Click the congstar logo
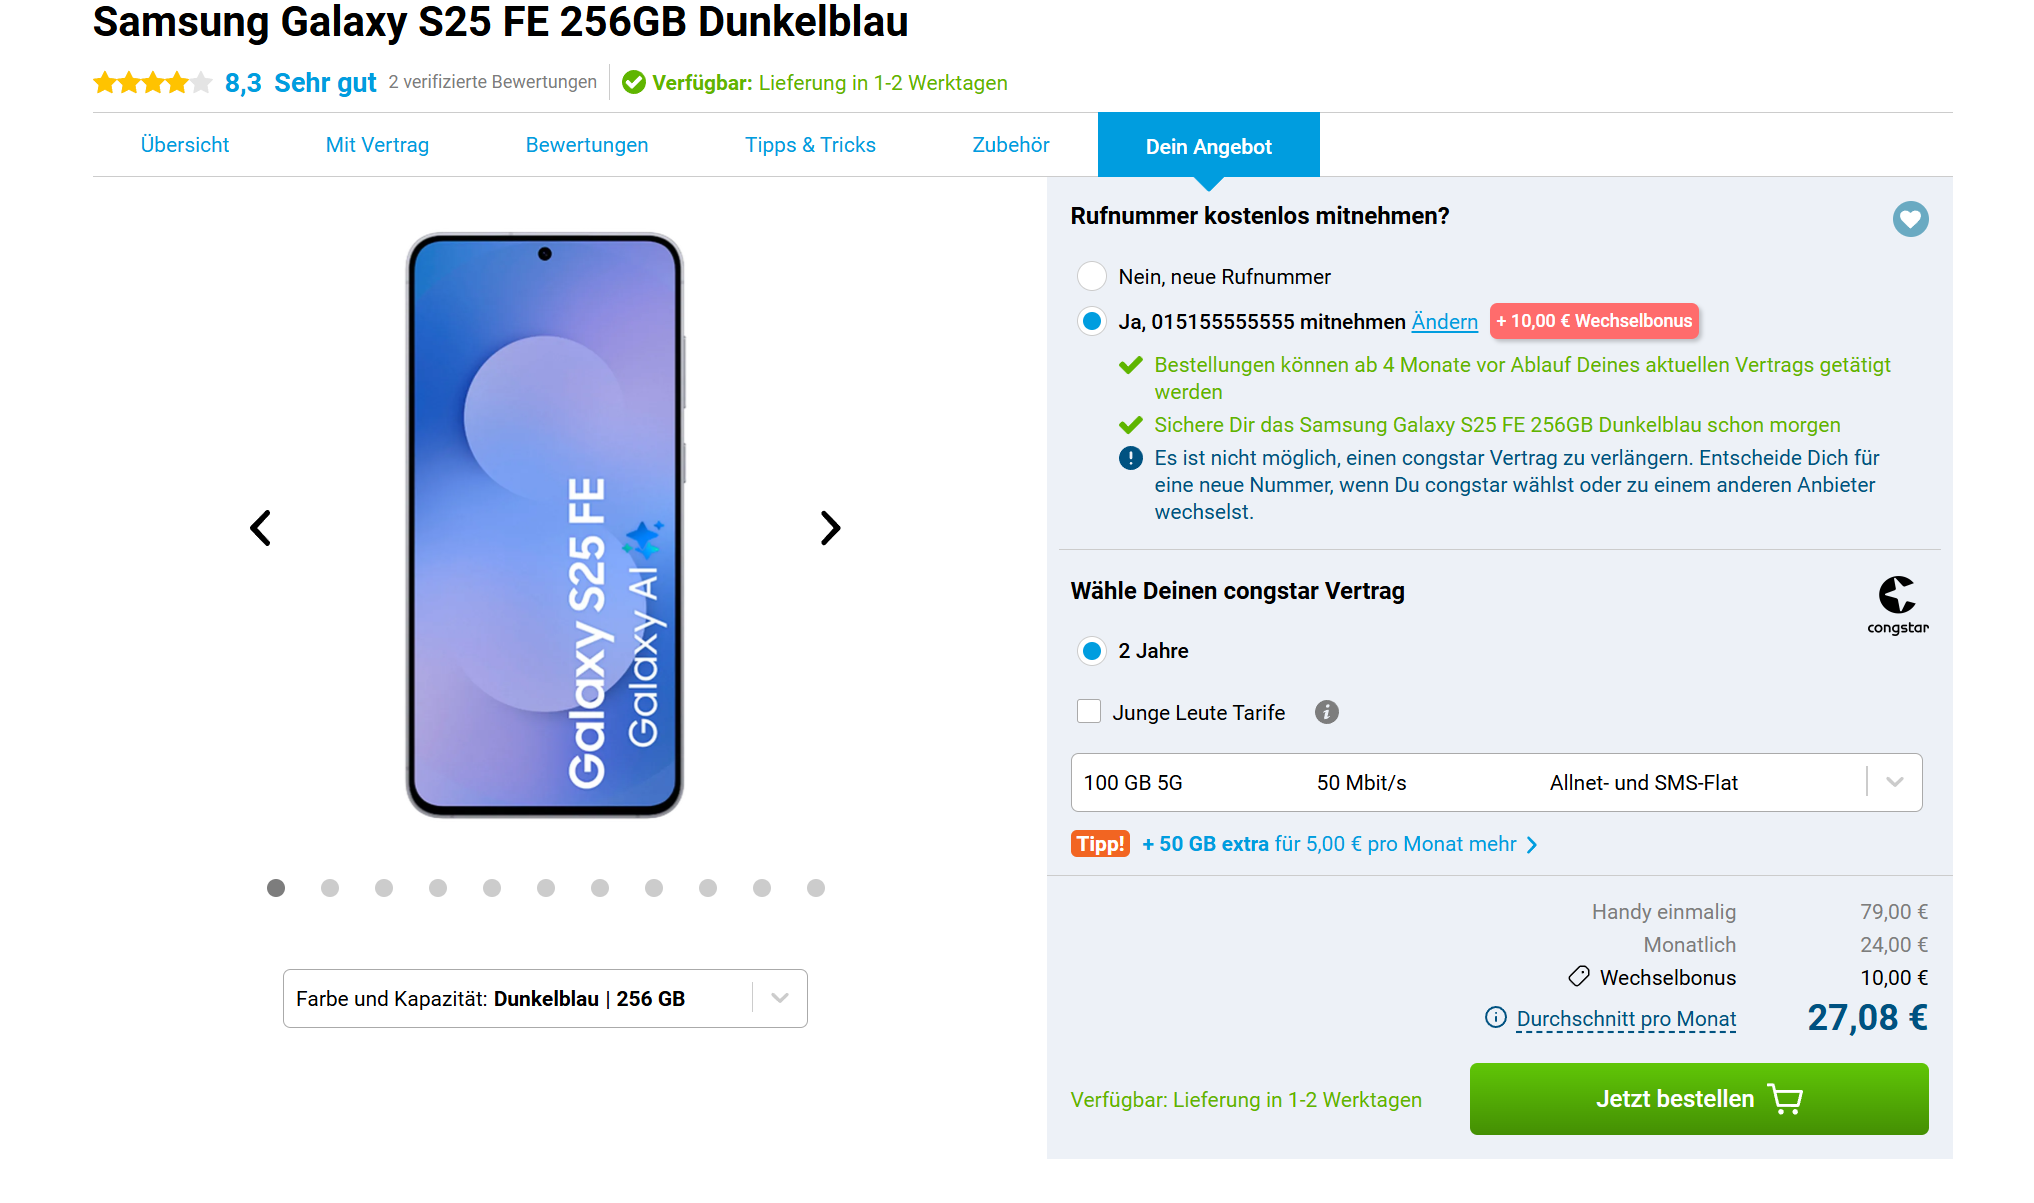The height and width of the screenshot is (1203, 2034). pos(1897,604)
